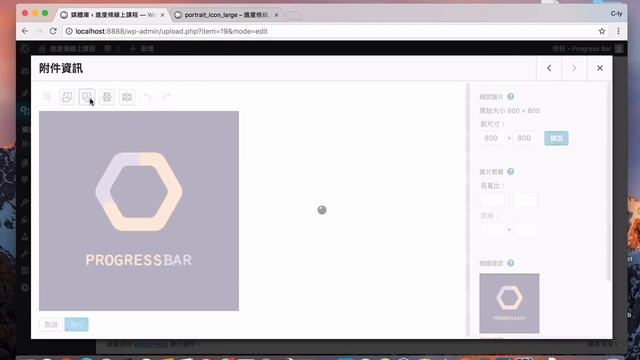Click the first aspect ratio input field
Image resolution: width=640 pixels, height=360 pixels.
(x=492, y=200)
